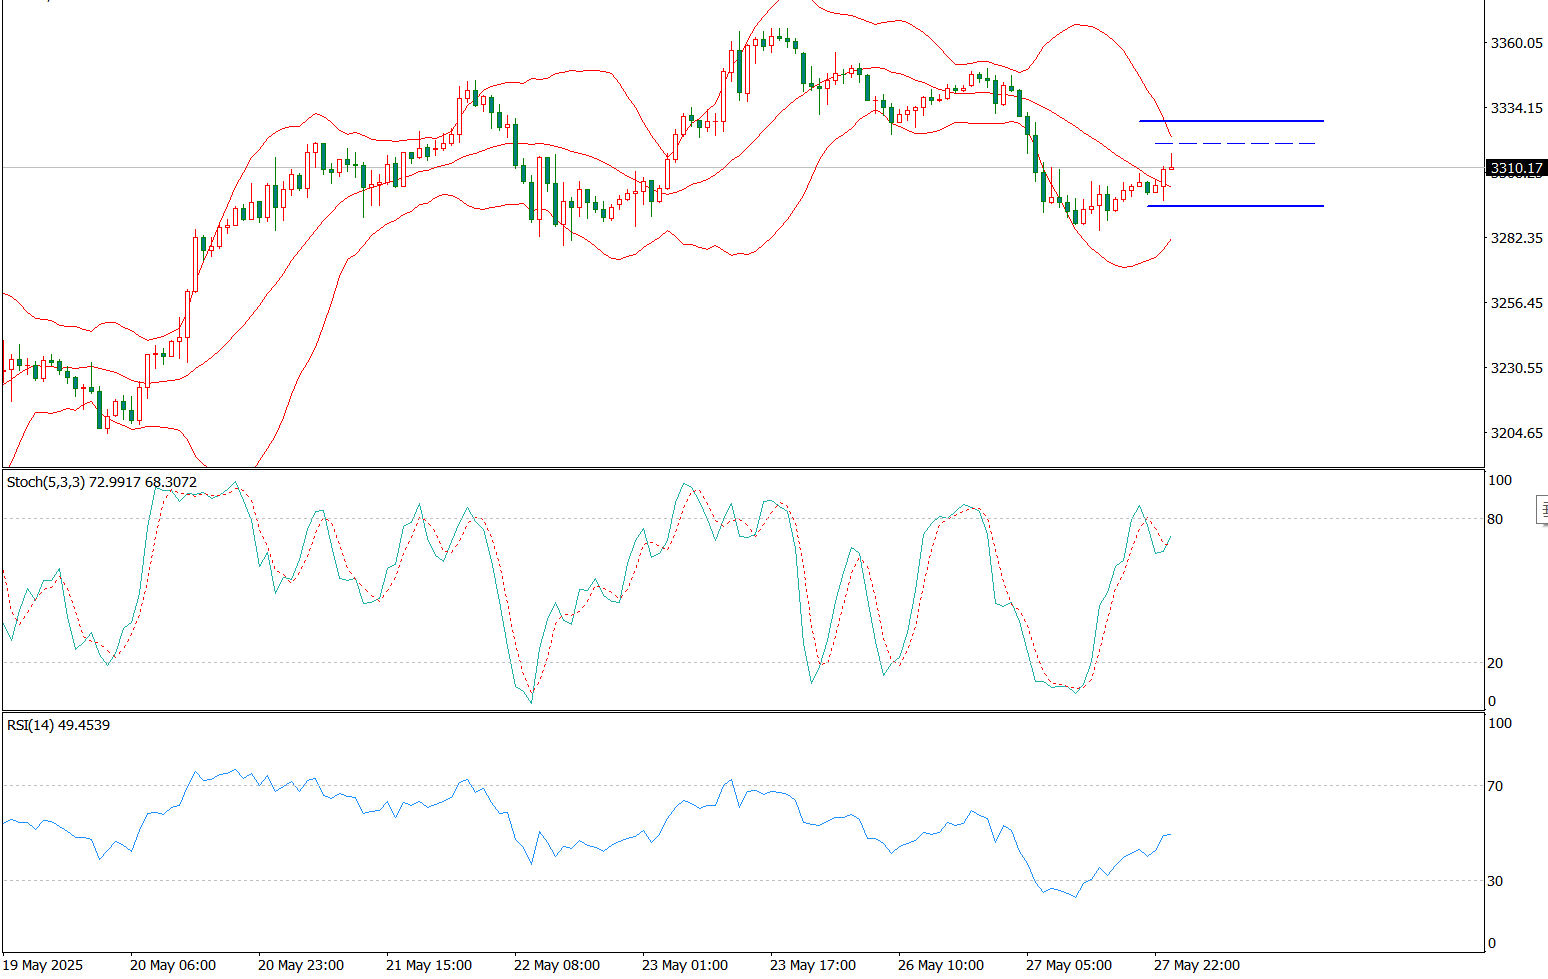The height and width of the screenshot is (979, 1548).
Task: Click the current price label 3310.17
Action: coord(1516,168)
